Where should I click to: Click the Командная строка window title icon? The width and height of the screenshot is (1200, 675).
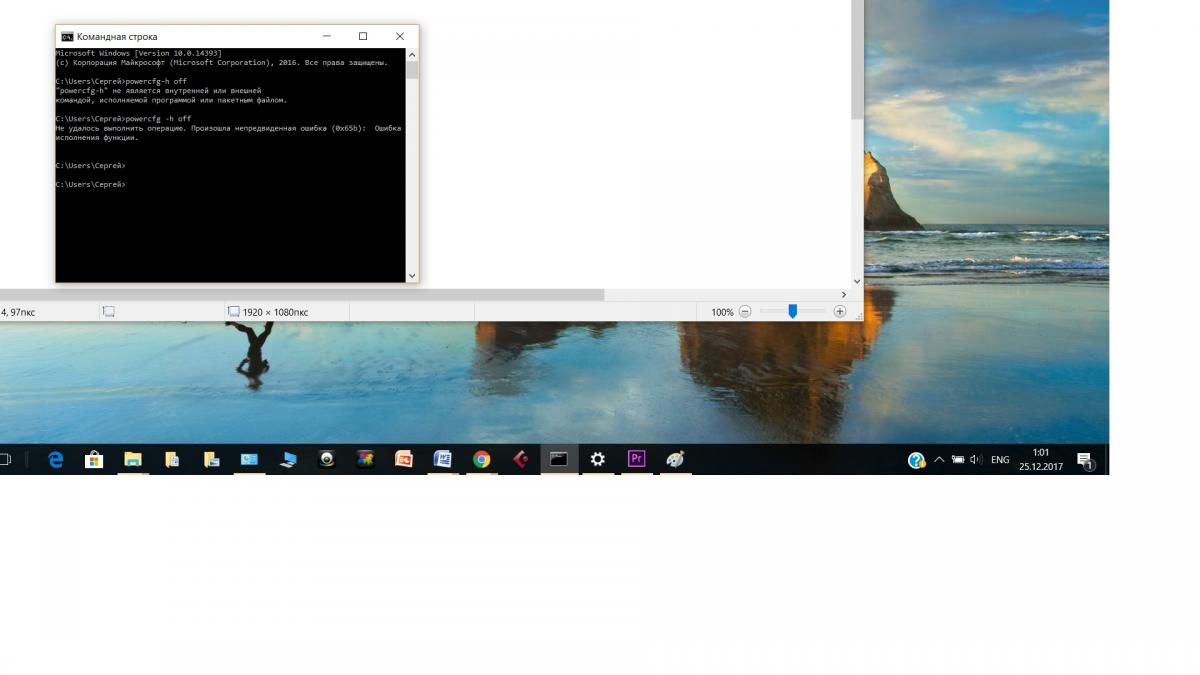pyautogui.click(x=67, y=37)
